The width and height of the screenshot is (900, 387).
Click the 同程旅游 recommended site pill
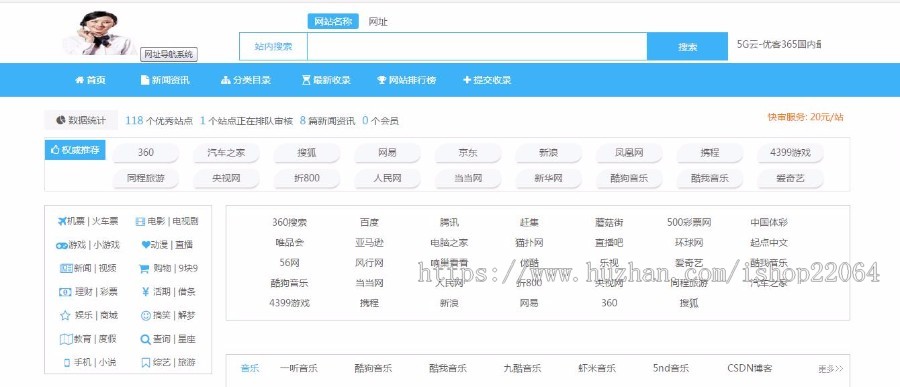point(146,178)
